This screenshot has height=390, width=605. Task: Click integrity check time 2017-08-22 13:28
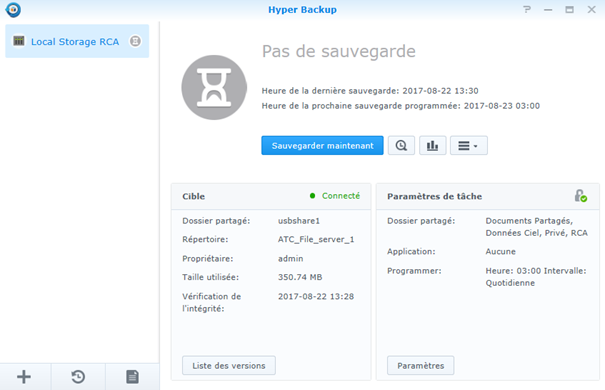point(316,296)
